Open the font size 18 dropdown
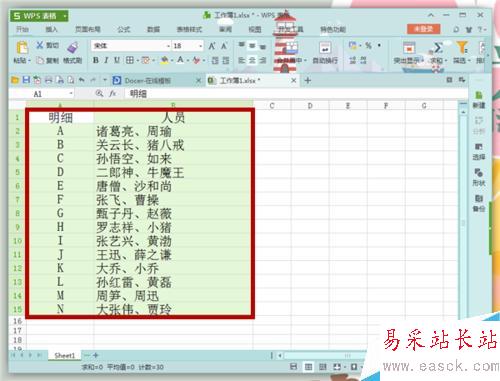Screen dimensions: 500x381 (201, 46)
